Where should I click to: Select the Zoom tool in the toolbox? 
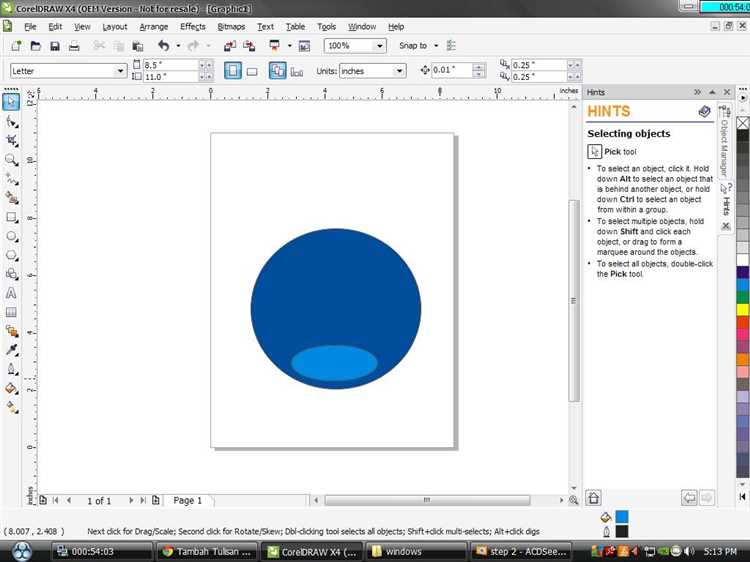pyautogui.click(x=12, y=160)
